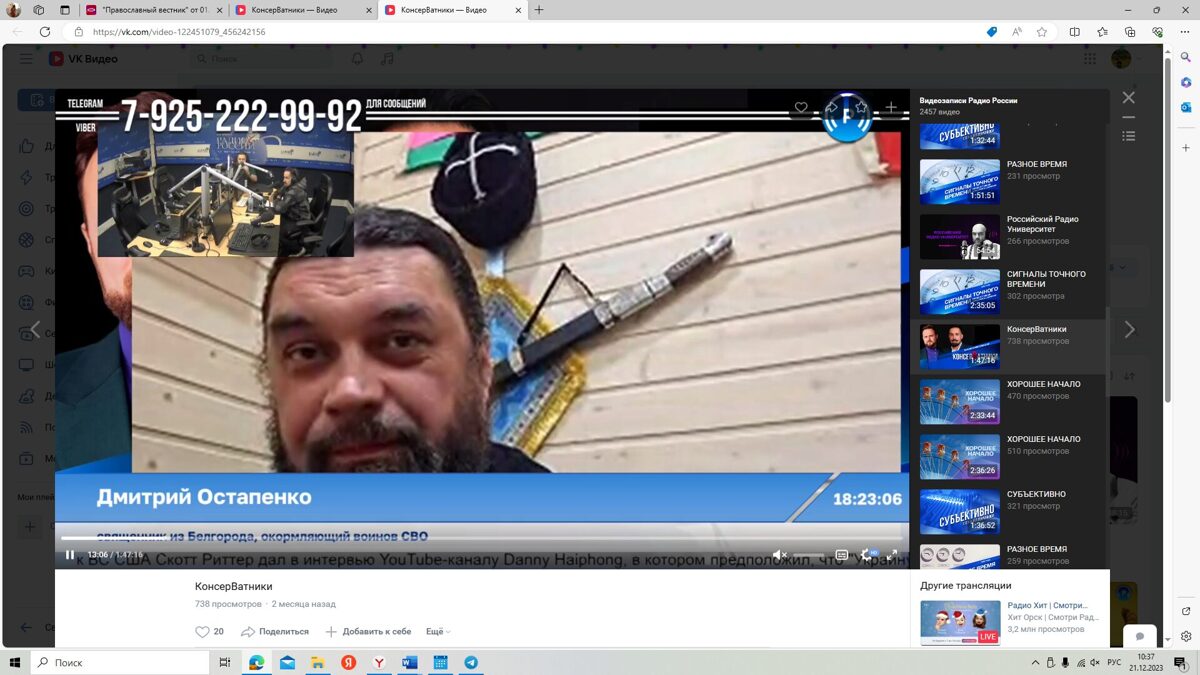
Task: Open browser tab actions menu
Action: coord(64,10)
